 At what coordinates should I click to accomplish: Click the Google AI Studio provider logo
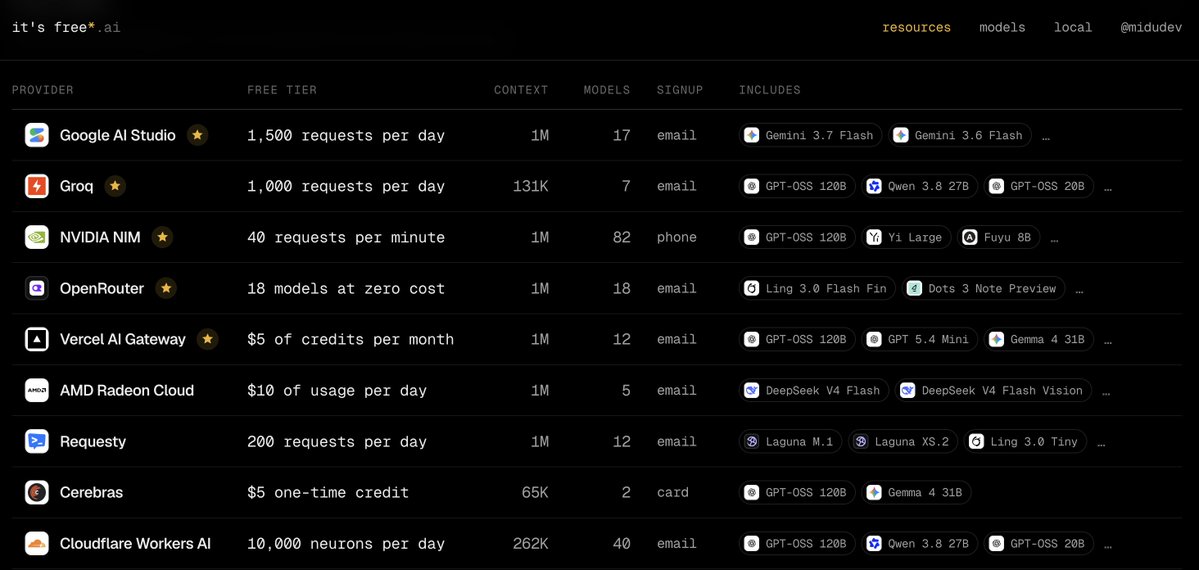pyautogui.click(x=37, y=135)
